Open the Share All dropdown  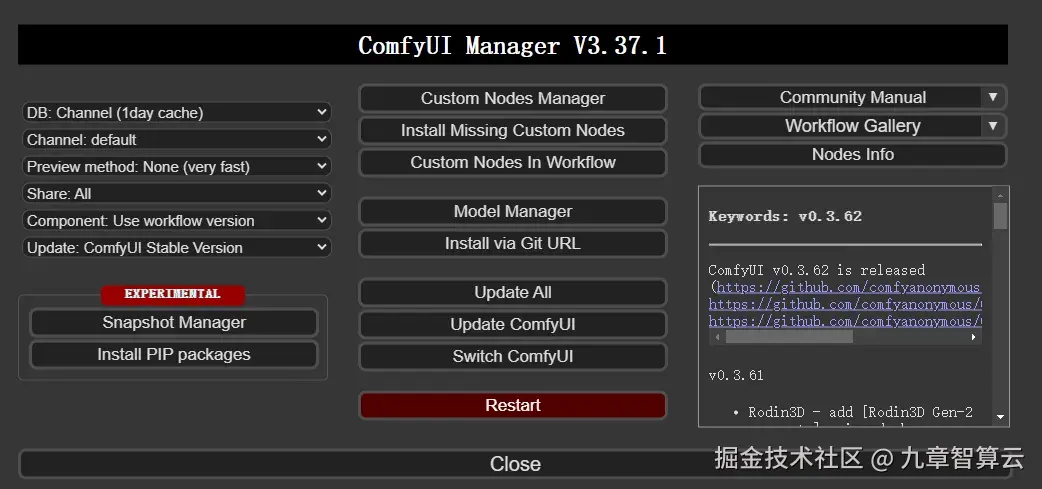[177, 193]
